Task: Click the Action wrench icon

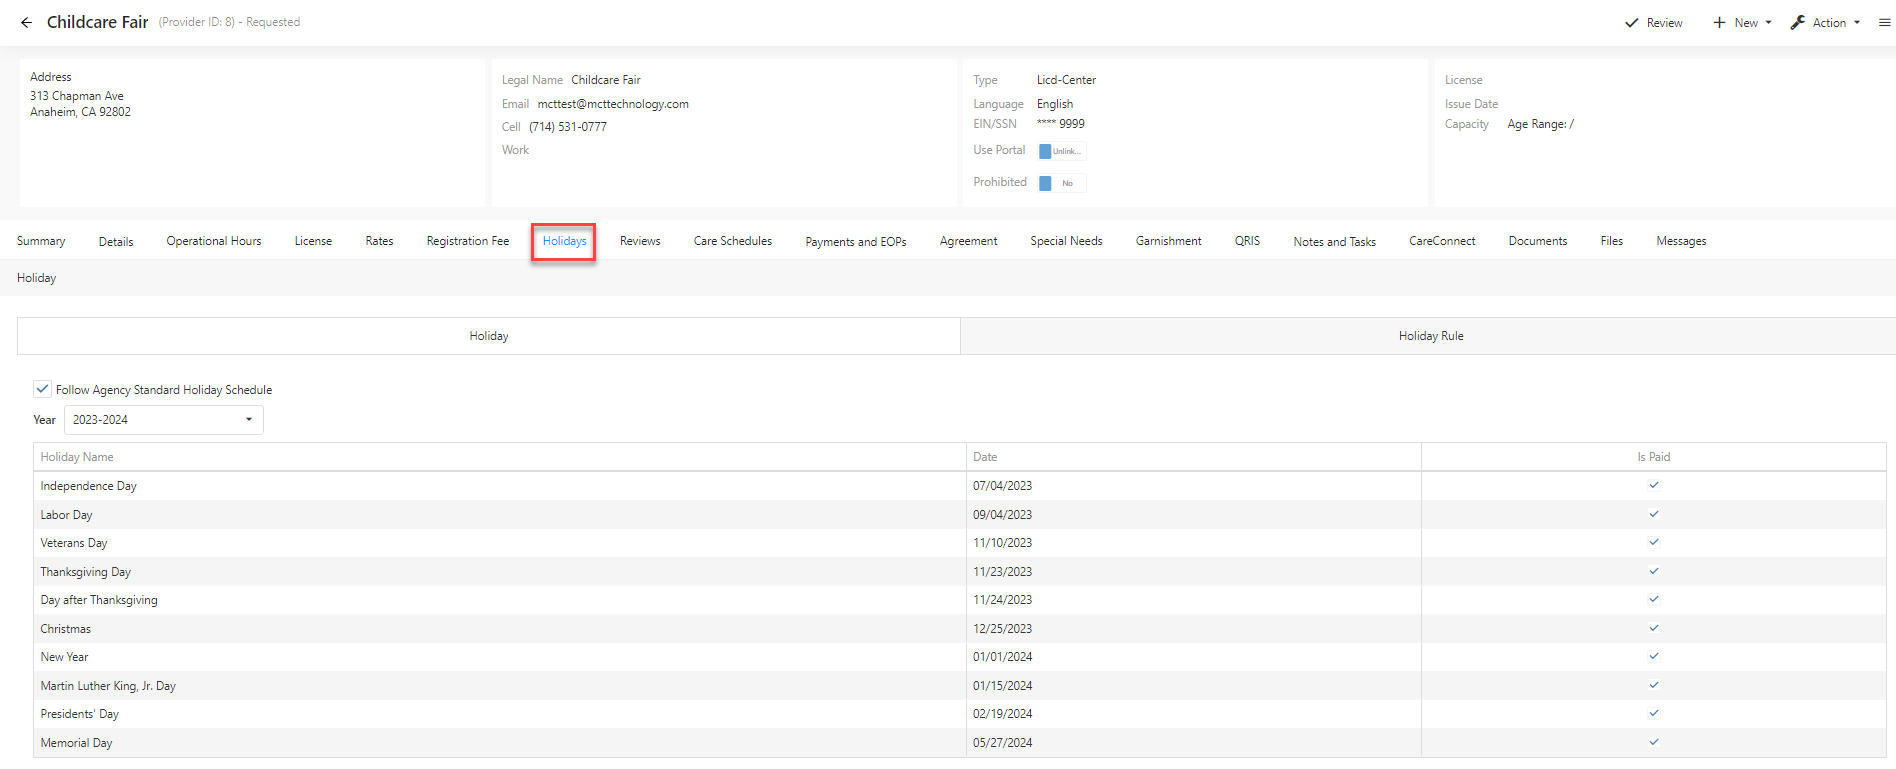Action: 1797,22
